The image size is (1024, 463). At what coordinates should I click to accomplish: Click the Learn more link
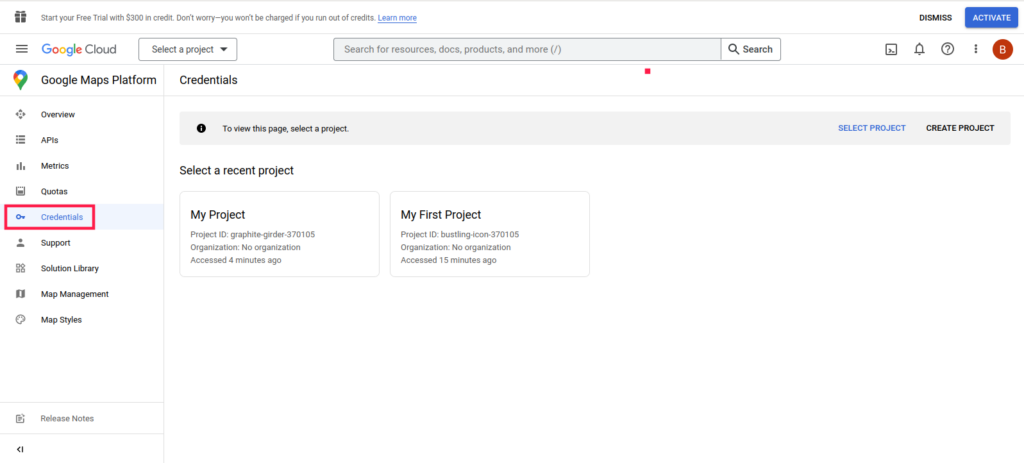click(397, 18)
